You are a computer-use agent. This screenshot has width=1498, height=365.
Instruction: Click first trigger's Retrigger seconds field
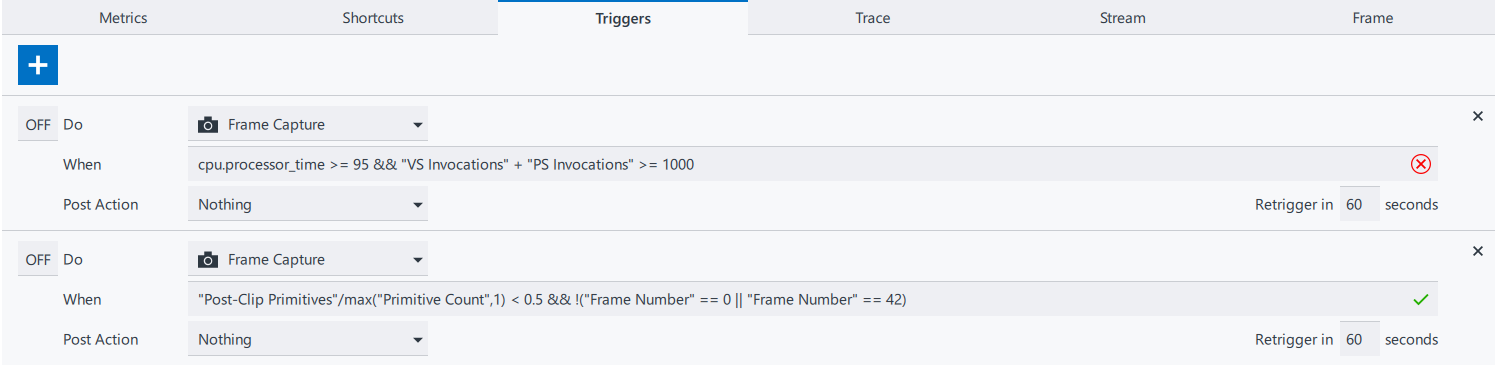[x=1359, y=204]
